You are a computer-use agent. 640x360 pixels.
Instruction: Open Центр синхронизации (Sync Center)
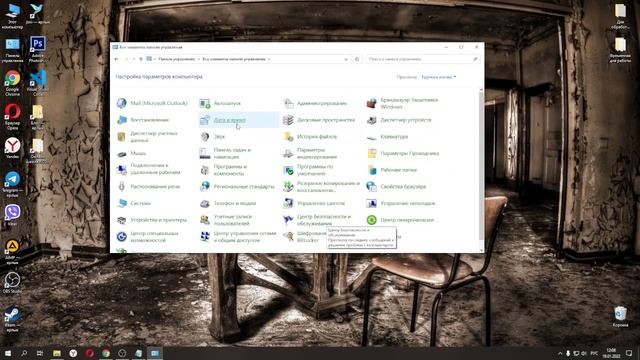pyautogui.click(x=400, y=220)
